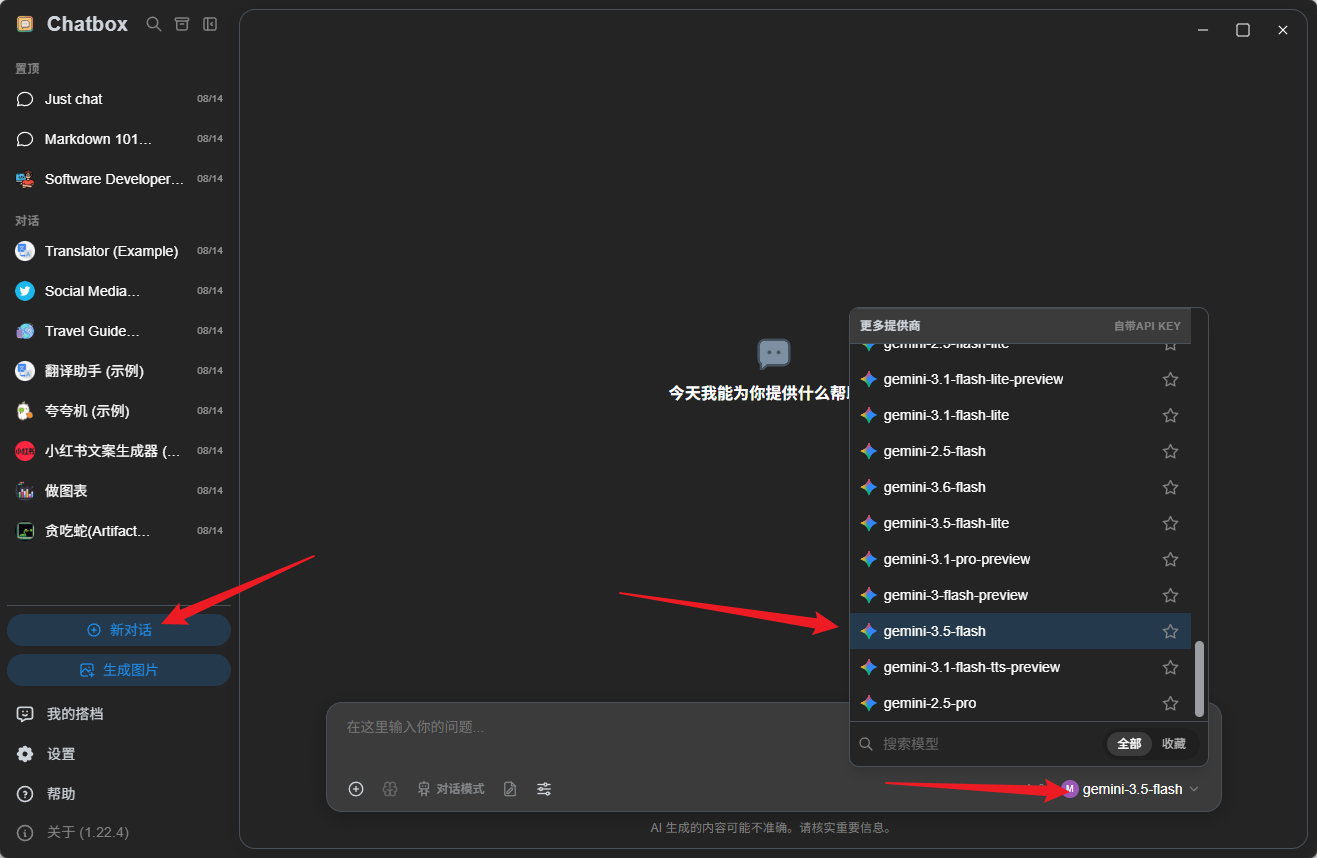Screen dimensions: 1317x858
Task: Click the brain icon in the input toolbar
Action: (x=390, y=789)
